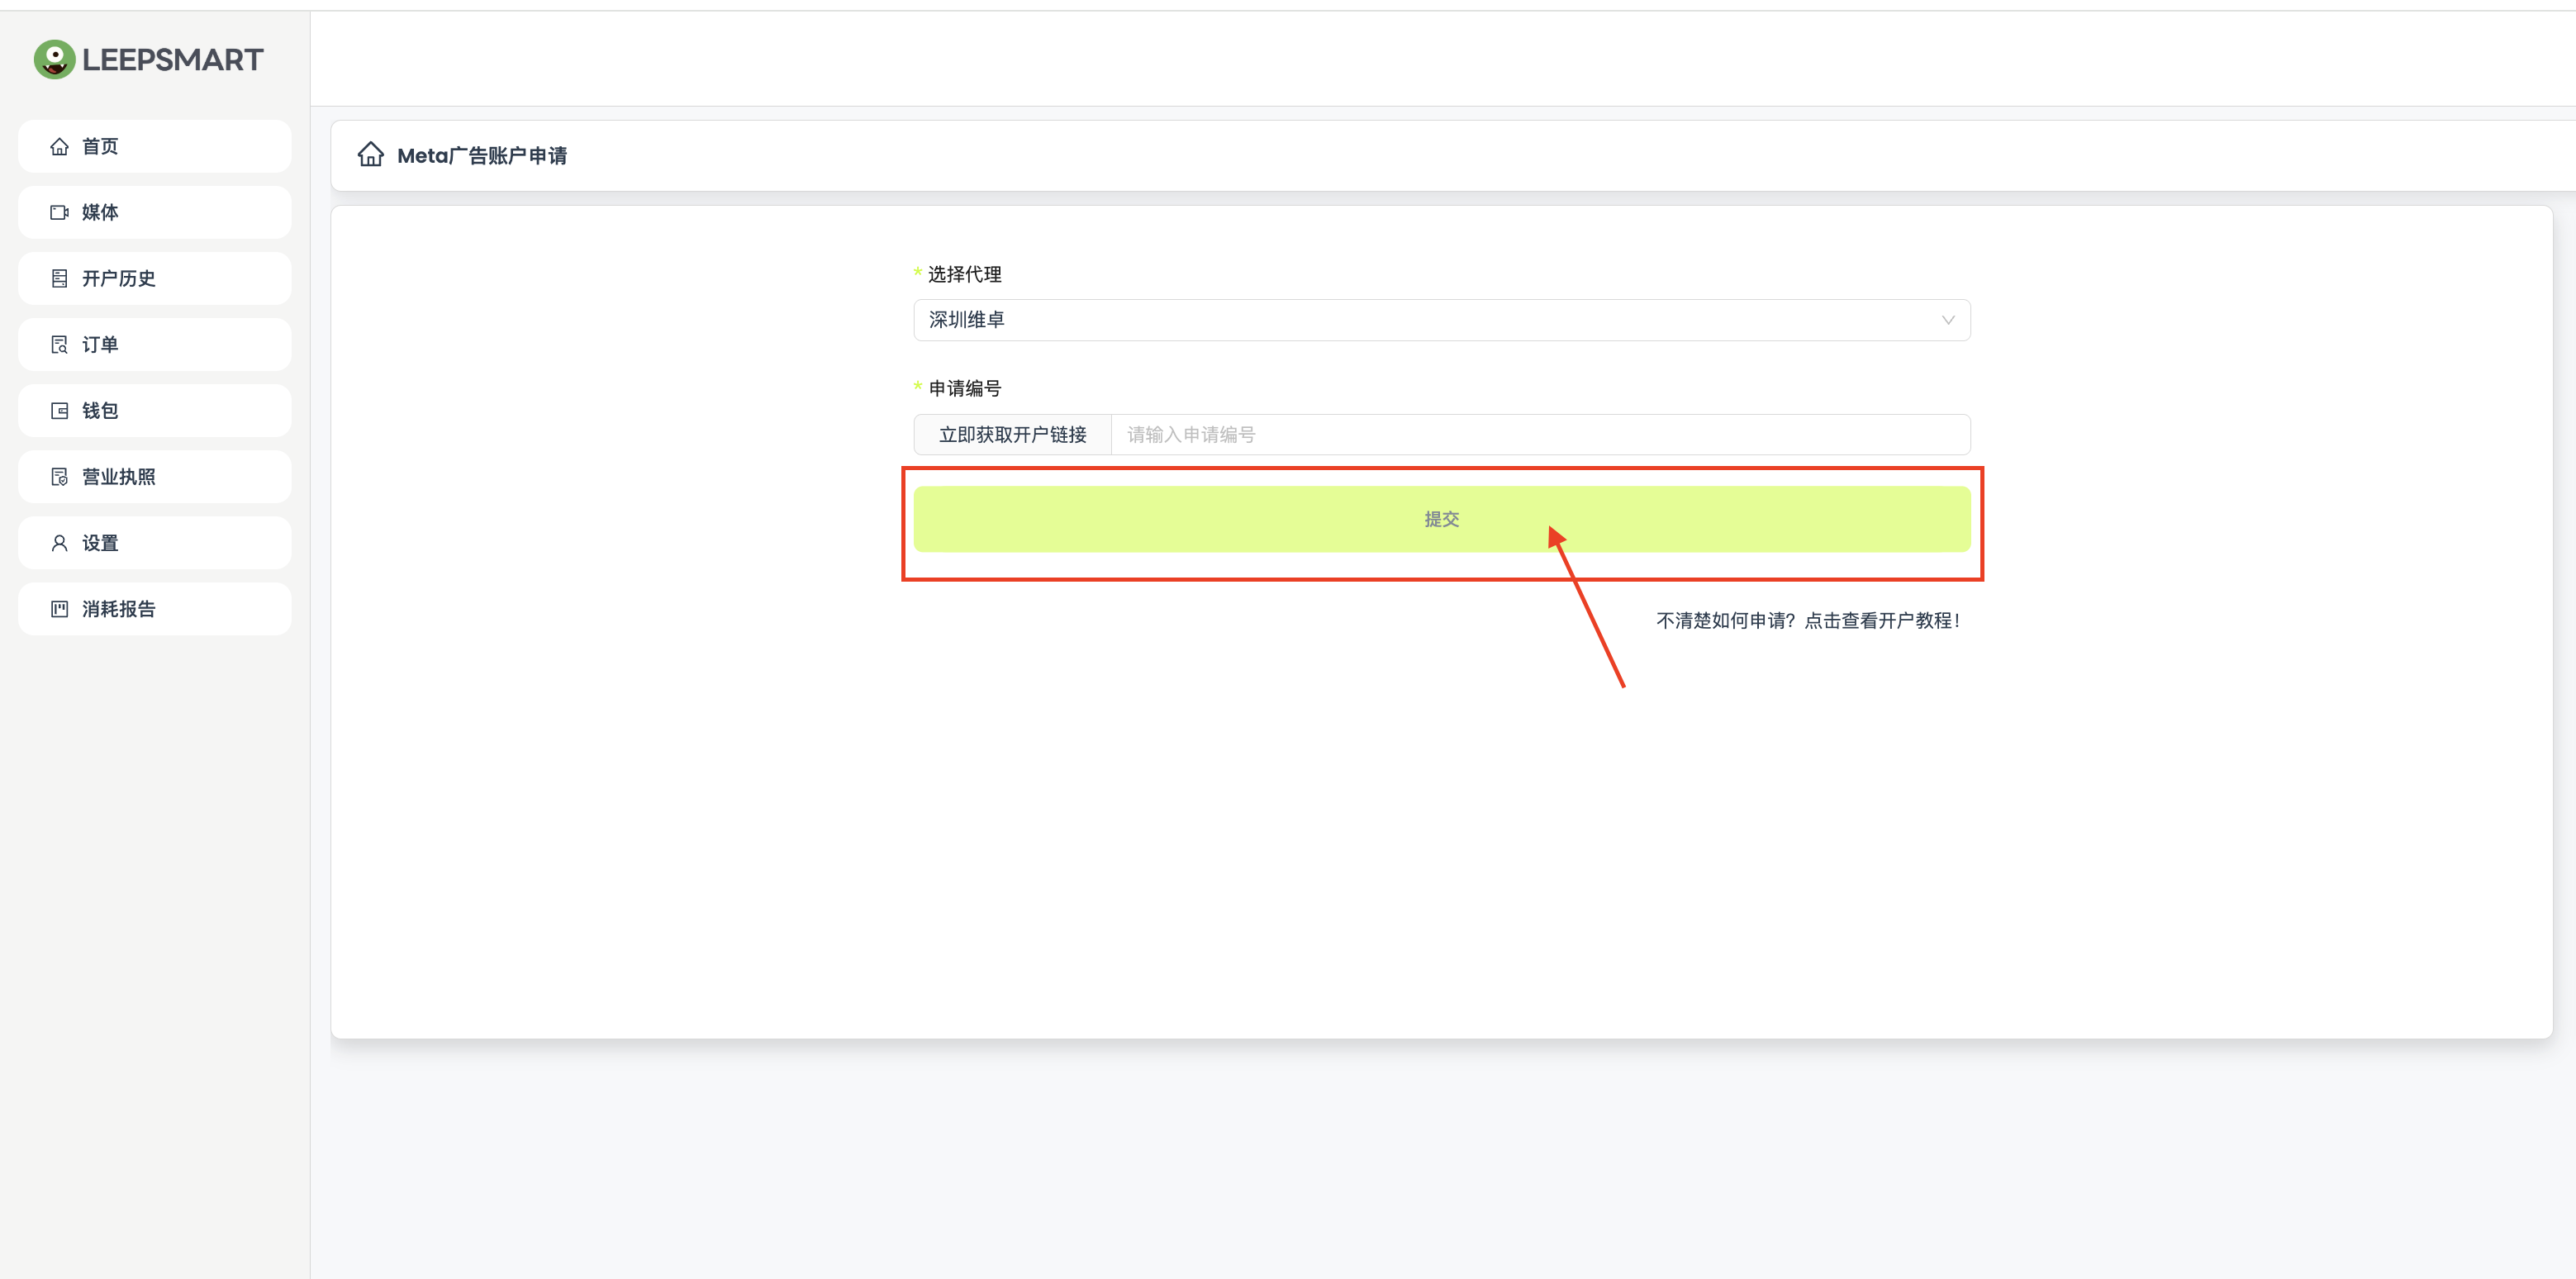Click the license icon beside 营业执照
Viewport: 2576px width, 1279px height.
click(x=60, y=476)
